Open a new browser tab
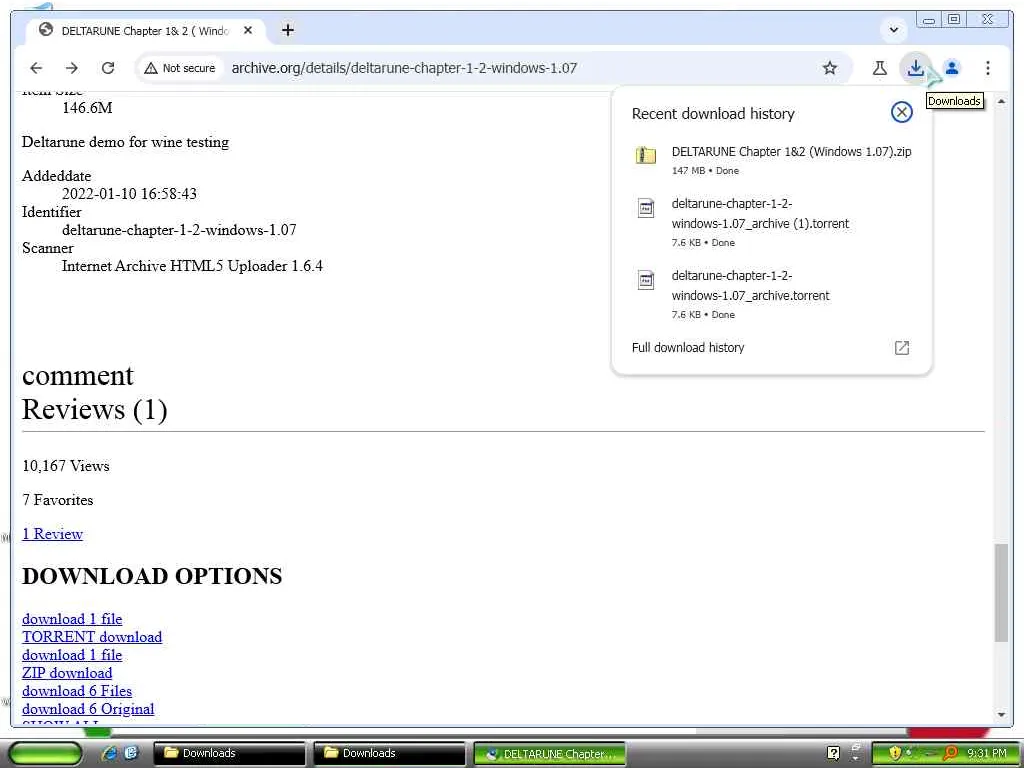Viewport: 1024px width, 768px height. point(287,30)
